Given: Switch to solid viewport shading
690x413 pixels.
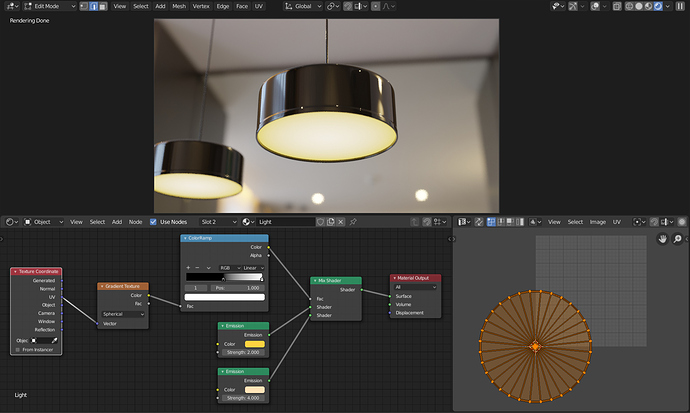Looking at the screenshot, I should pos(639,6).
